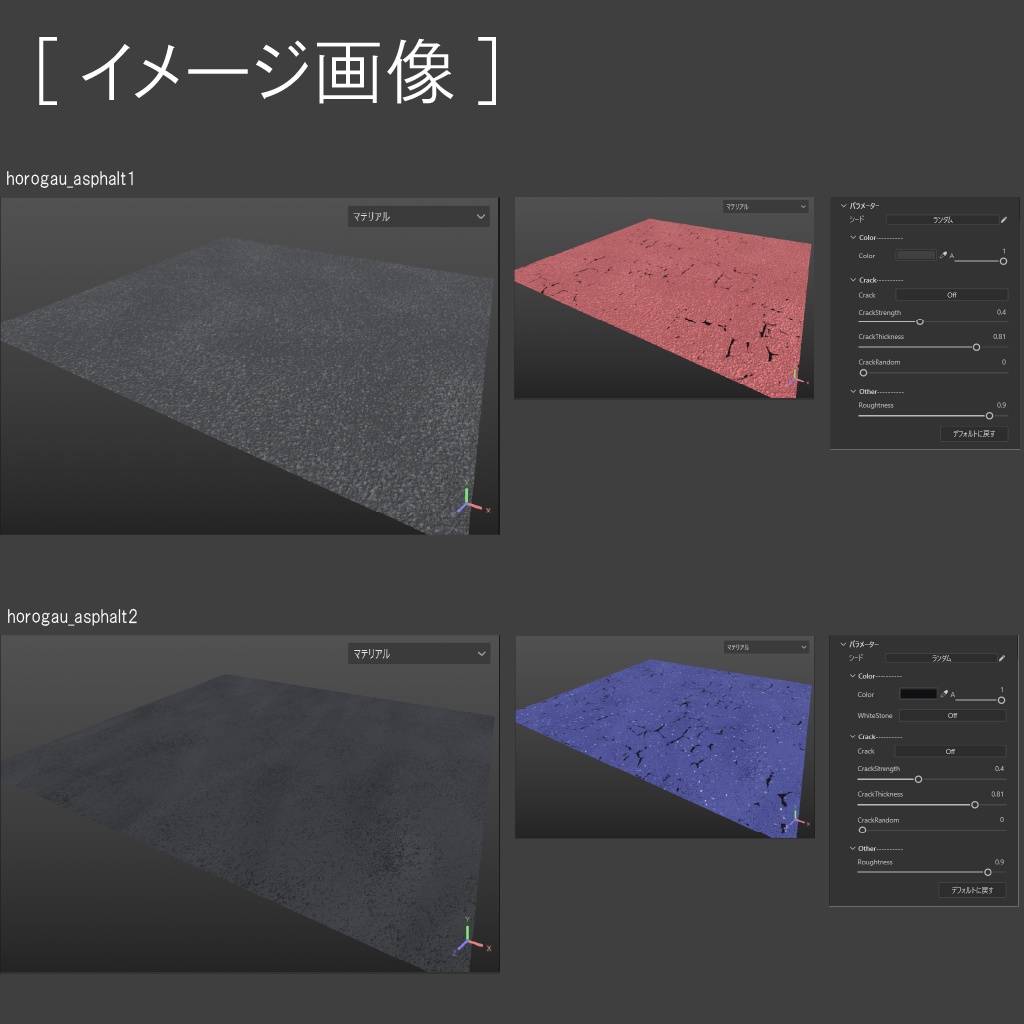Turn on the Crack toggle in the asphalt1 panel

coord(952,295)
